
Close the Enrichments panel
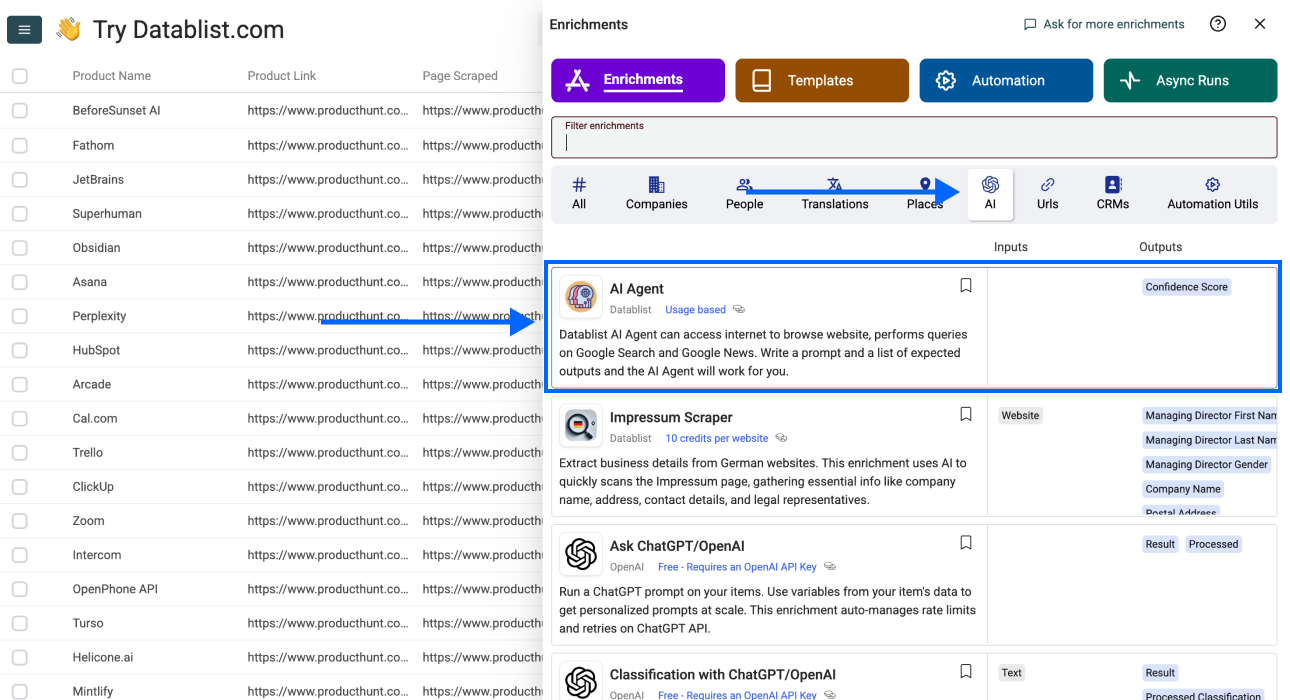[1260, 24]
